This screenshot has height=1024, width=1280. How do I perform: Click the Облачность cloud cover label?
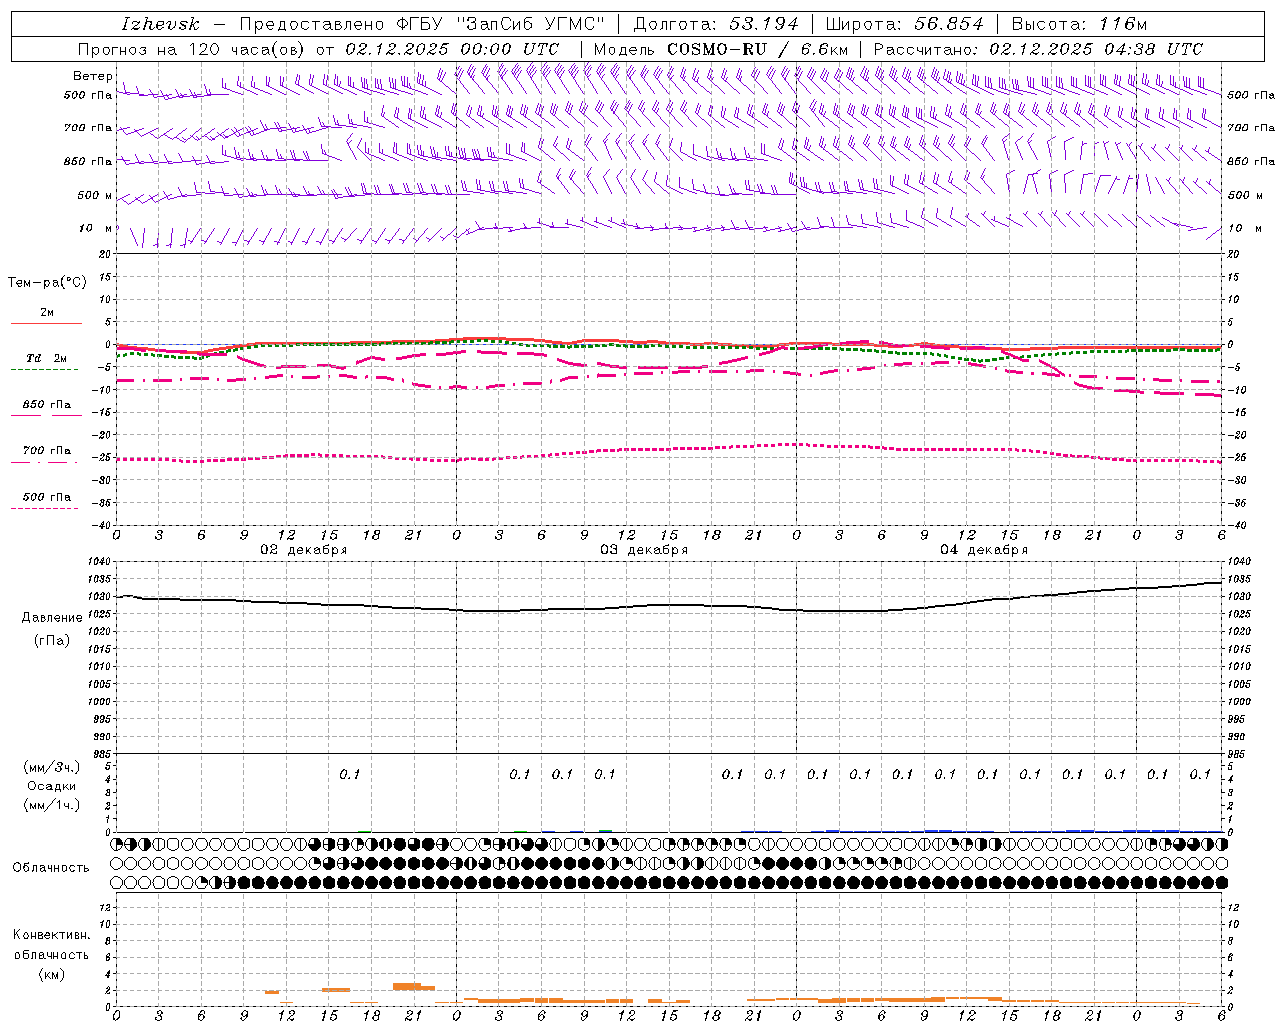coord(51,868)
